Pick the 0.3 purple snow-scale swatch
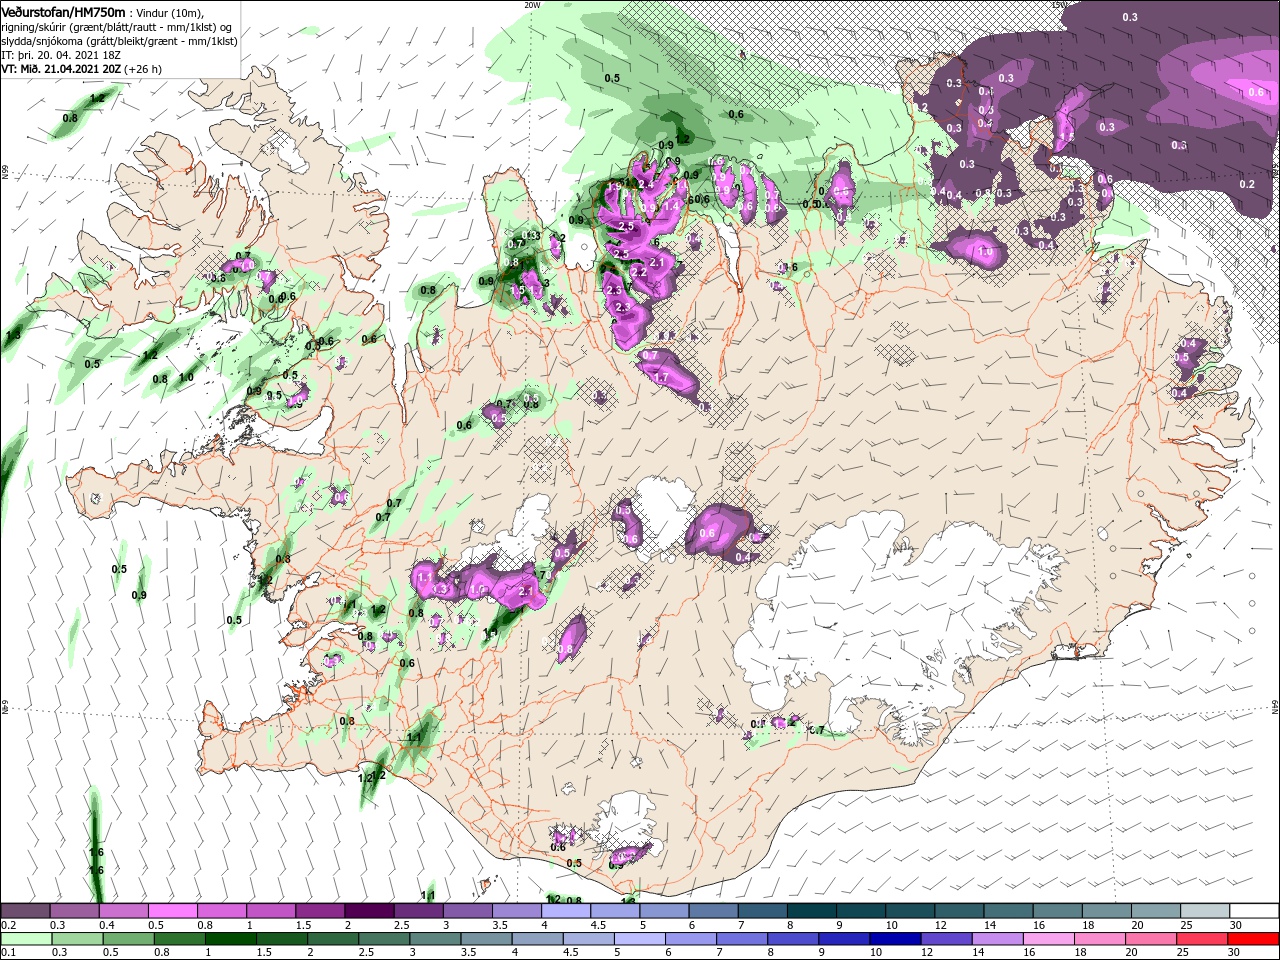 coord(74,911)
